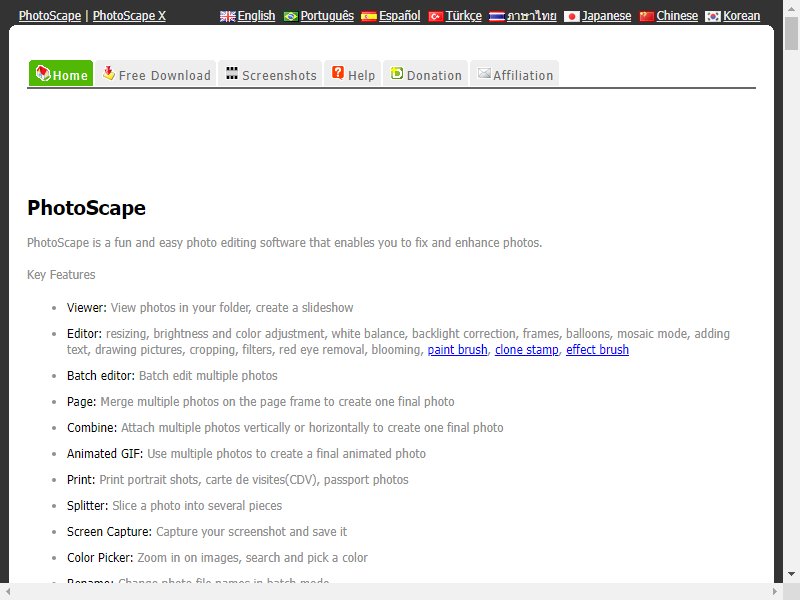Click the Turkey flag icon

(x=436, y=16)
